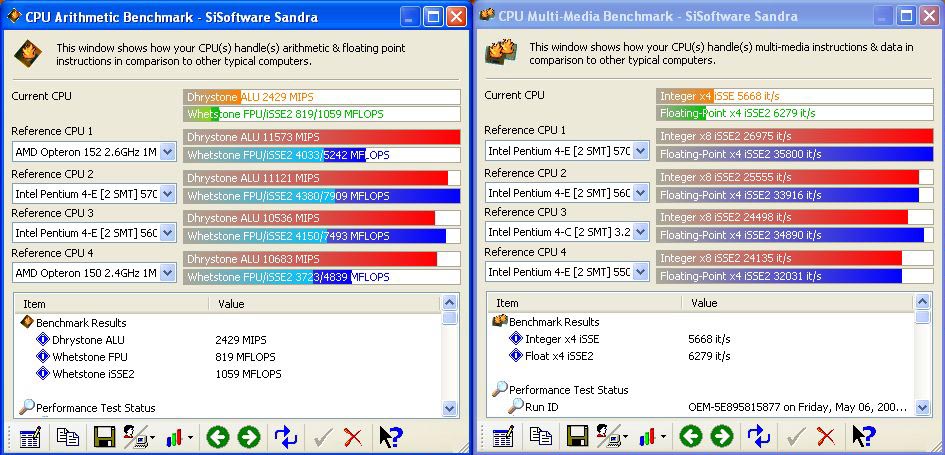This screenshot has width=945, height=455.
Task: Click current CPU Whetstone FPU/iSSE2 819/1059 MFLOPS bar
Action: 322,114
